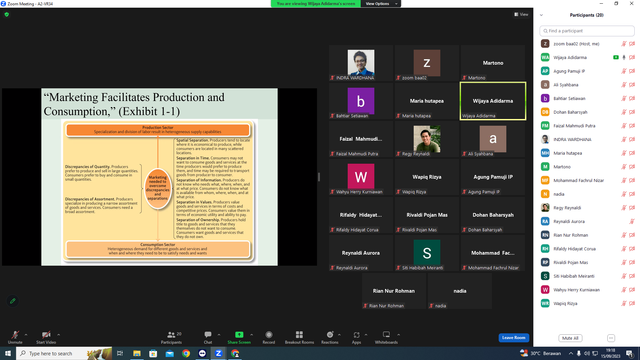The width and height of the screenshot is (640, 360).
Task: Select Regy Reynaldi video tile
Action: [427, 139]
